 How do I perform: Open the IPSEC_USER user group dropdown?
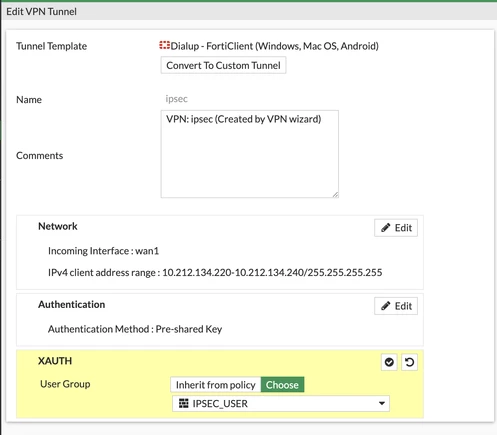click(x=281, y=403)
